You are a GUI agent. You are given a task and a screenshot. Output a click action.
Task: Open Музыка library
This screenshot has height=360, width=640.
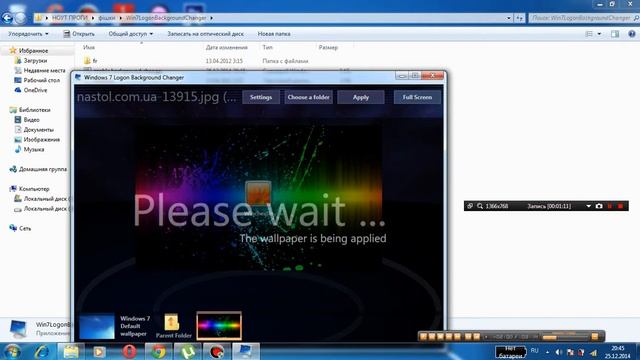coord(33,149)
